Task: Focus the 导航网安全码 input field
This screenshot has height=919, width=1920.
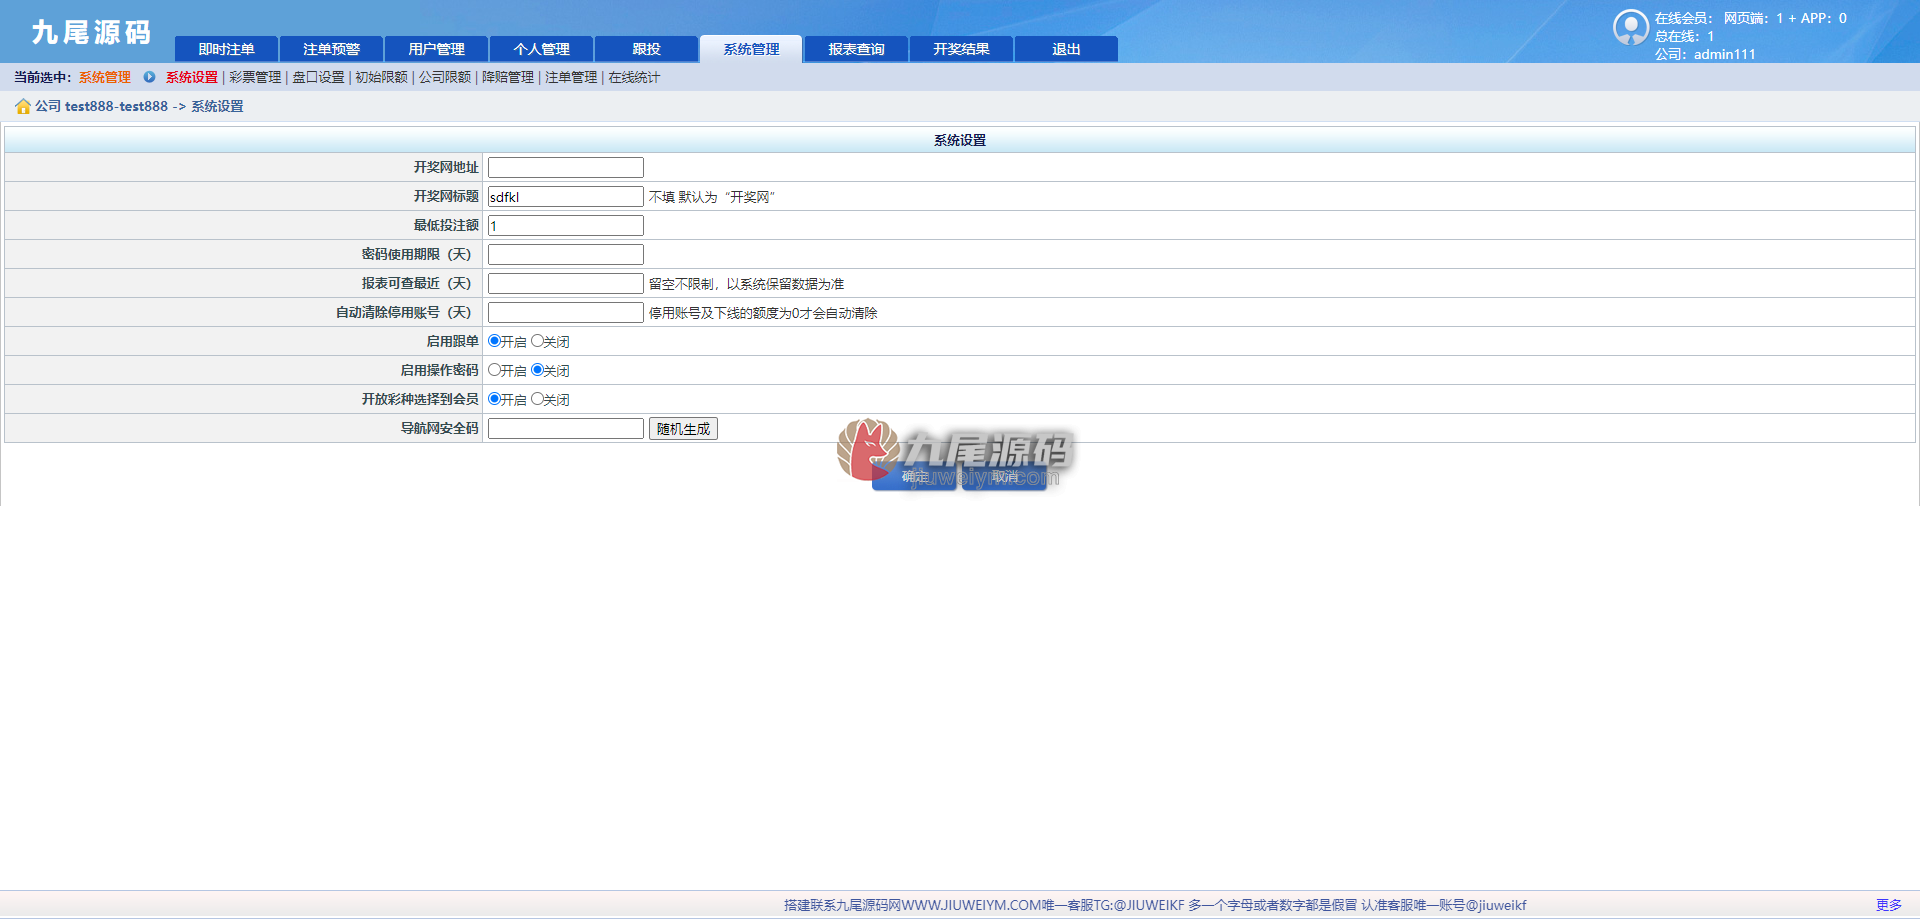Action: point(566,429)
